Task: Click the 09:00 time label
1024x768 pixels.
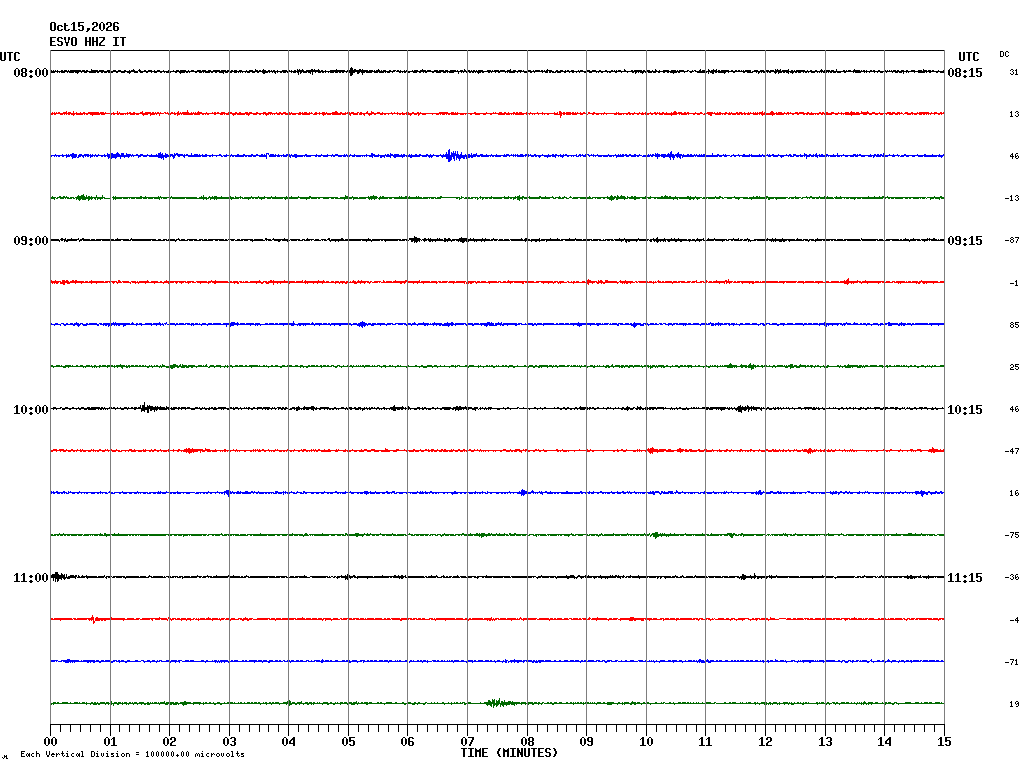Action: pos(31,241)
